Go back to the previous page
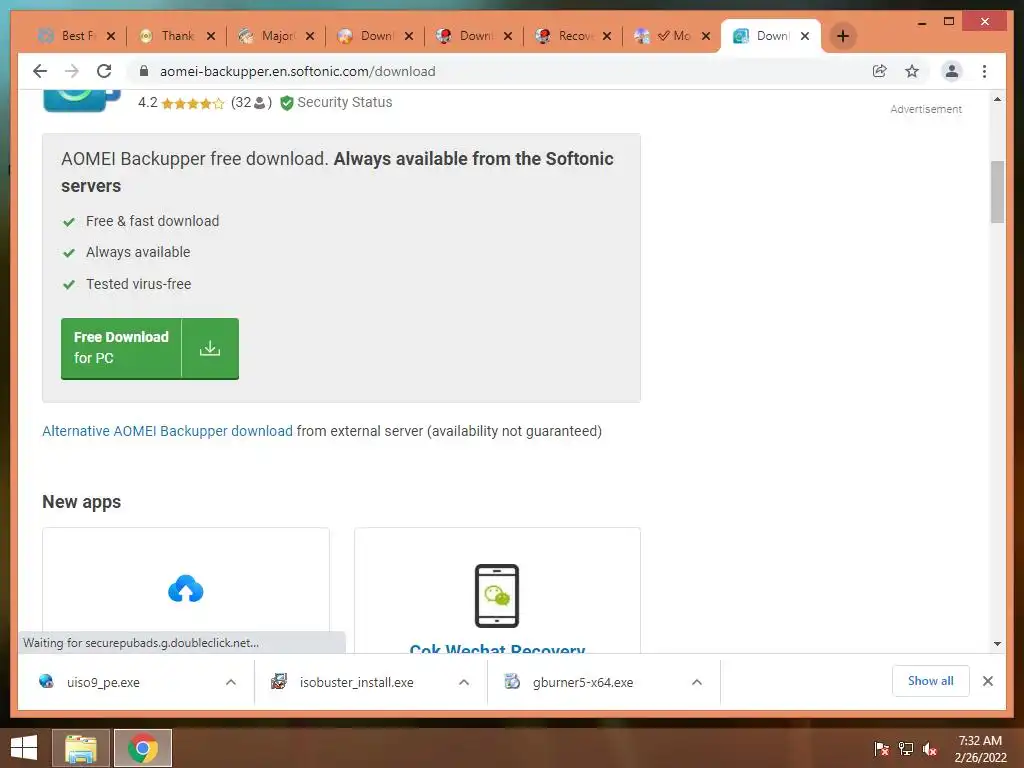The width and height of the screenshot is (1024, 768). coord(40,71)
